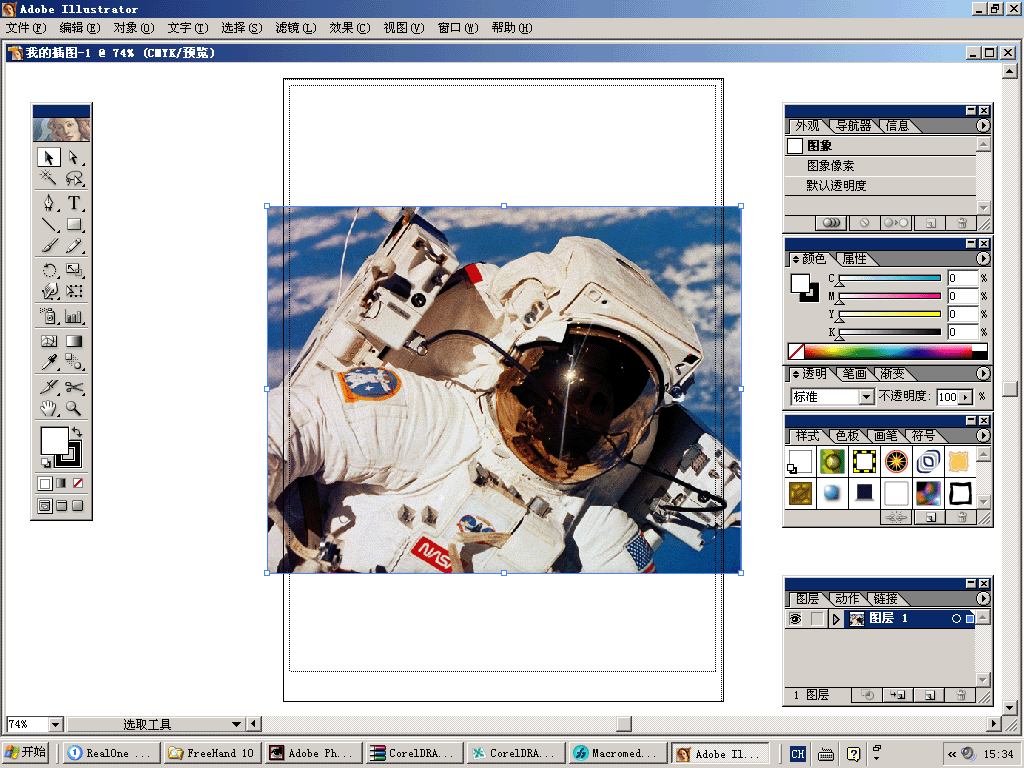Switch to the 动作 tab
The height and width of the screenshot is (768, 1024).
(847, 598)
